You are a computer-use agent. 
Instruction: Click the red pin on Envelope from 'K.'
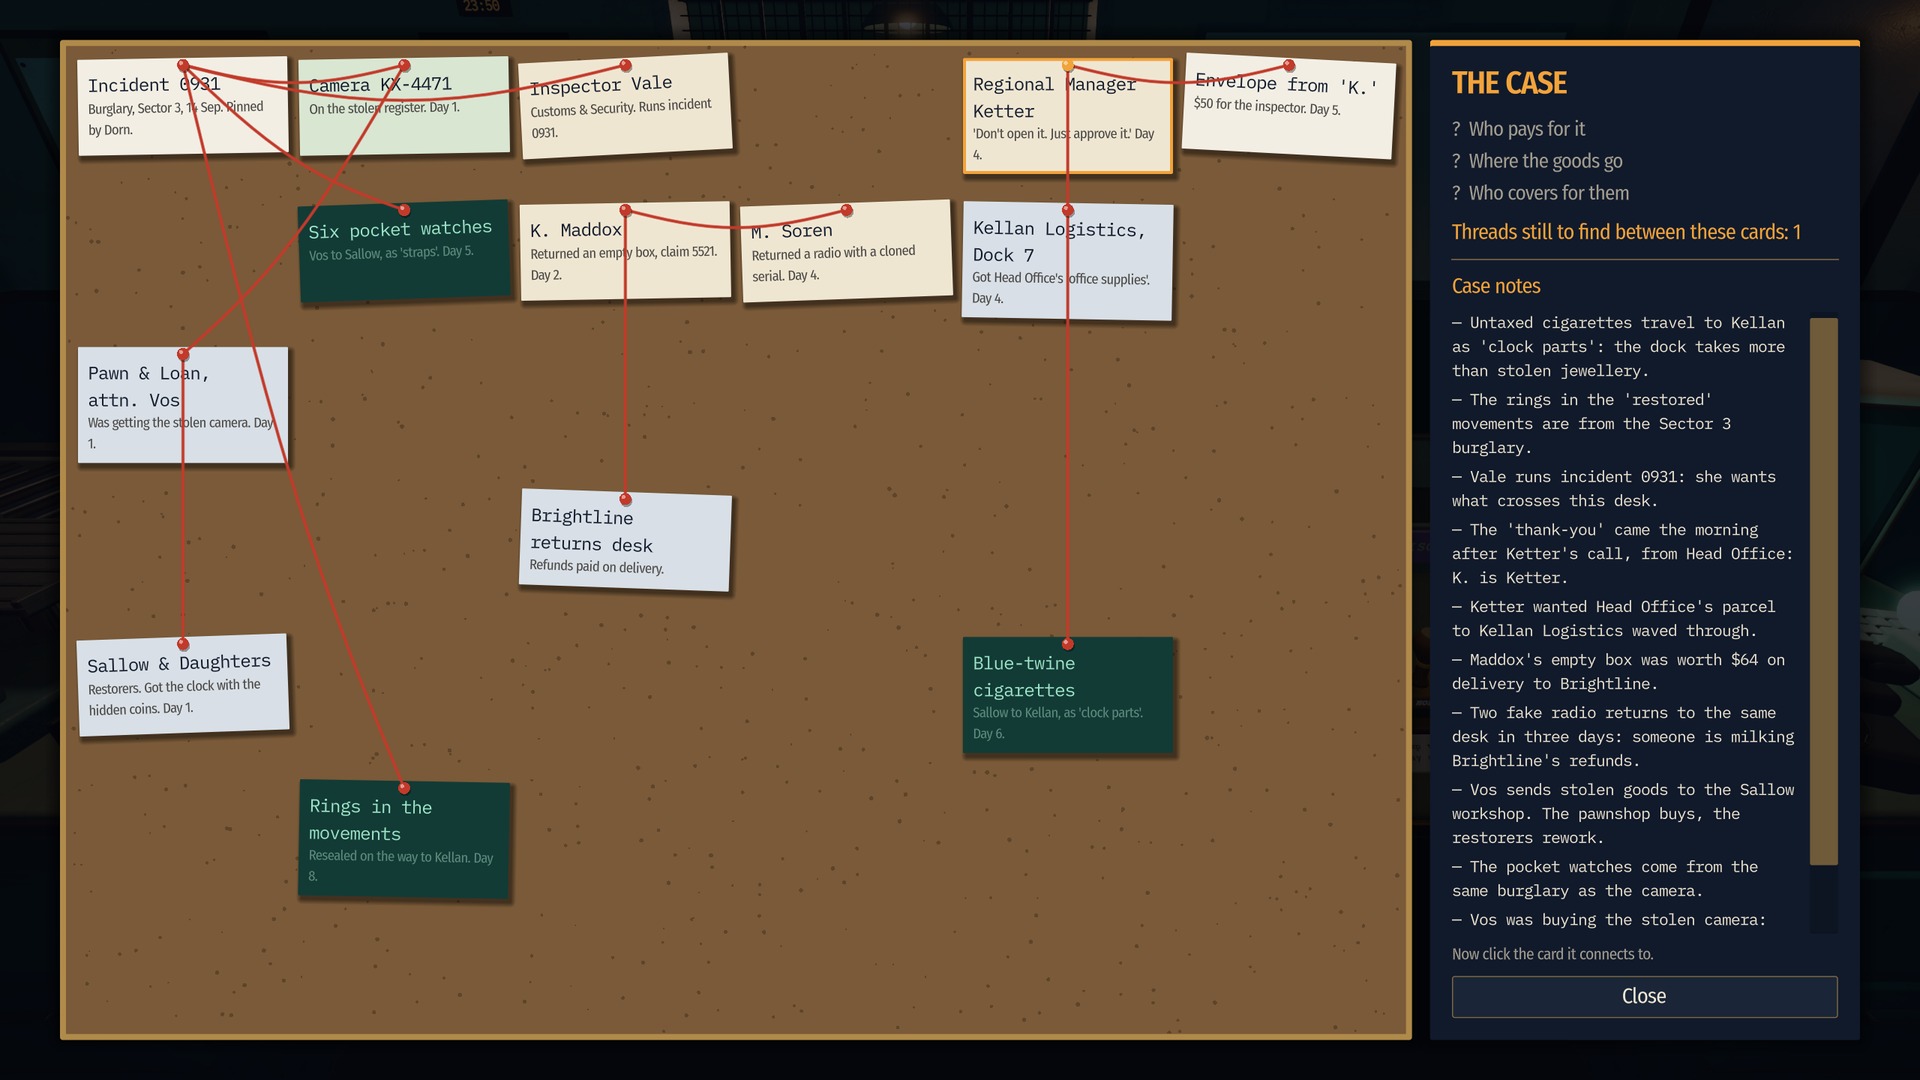coord(1289,66)
